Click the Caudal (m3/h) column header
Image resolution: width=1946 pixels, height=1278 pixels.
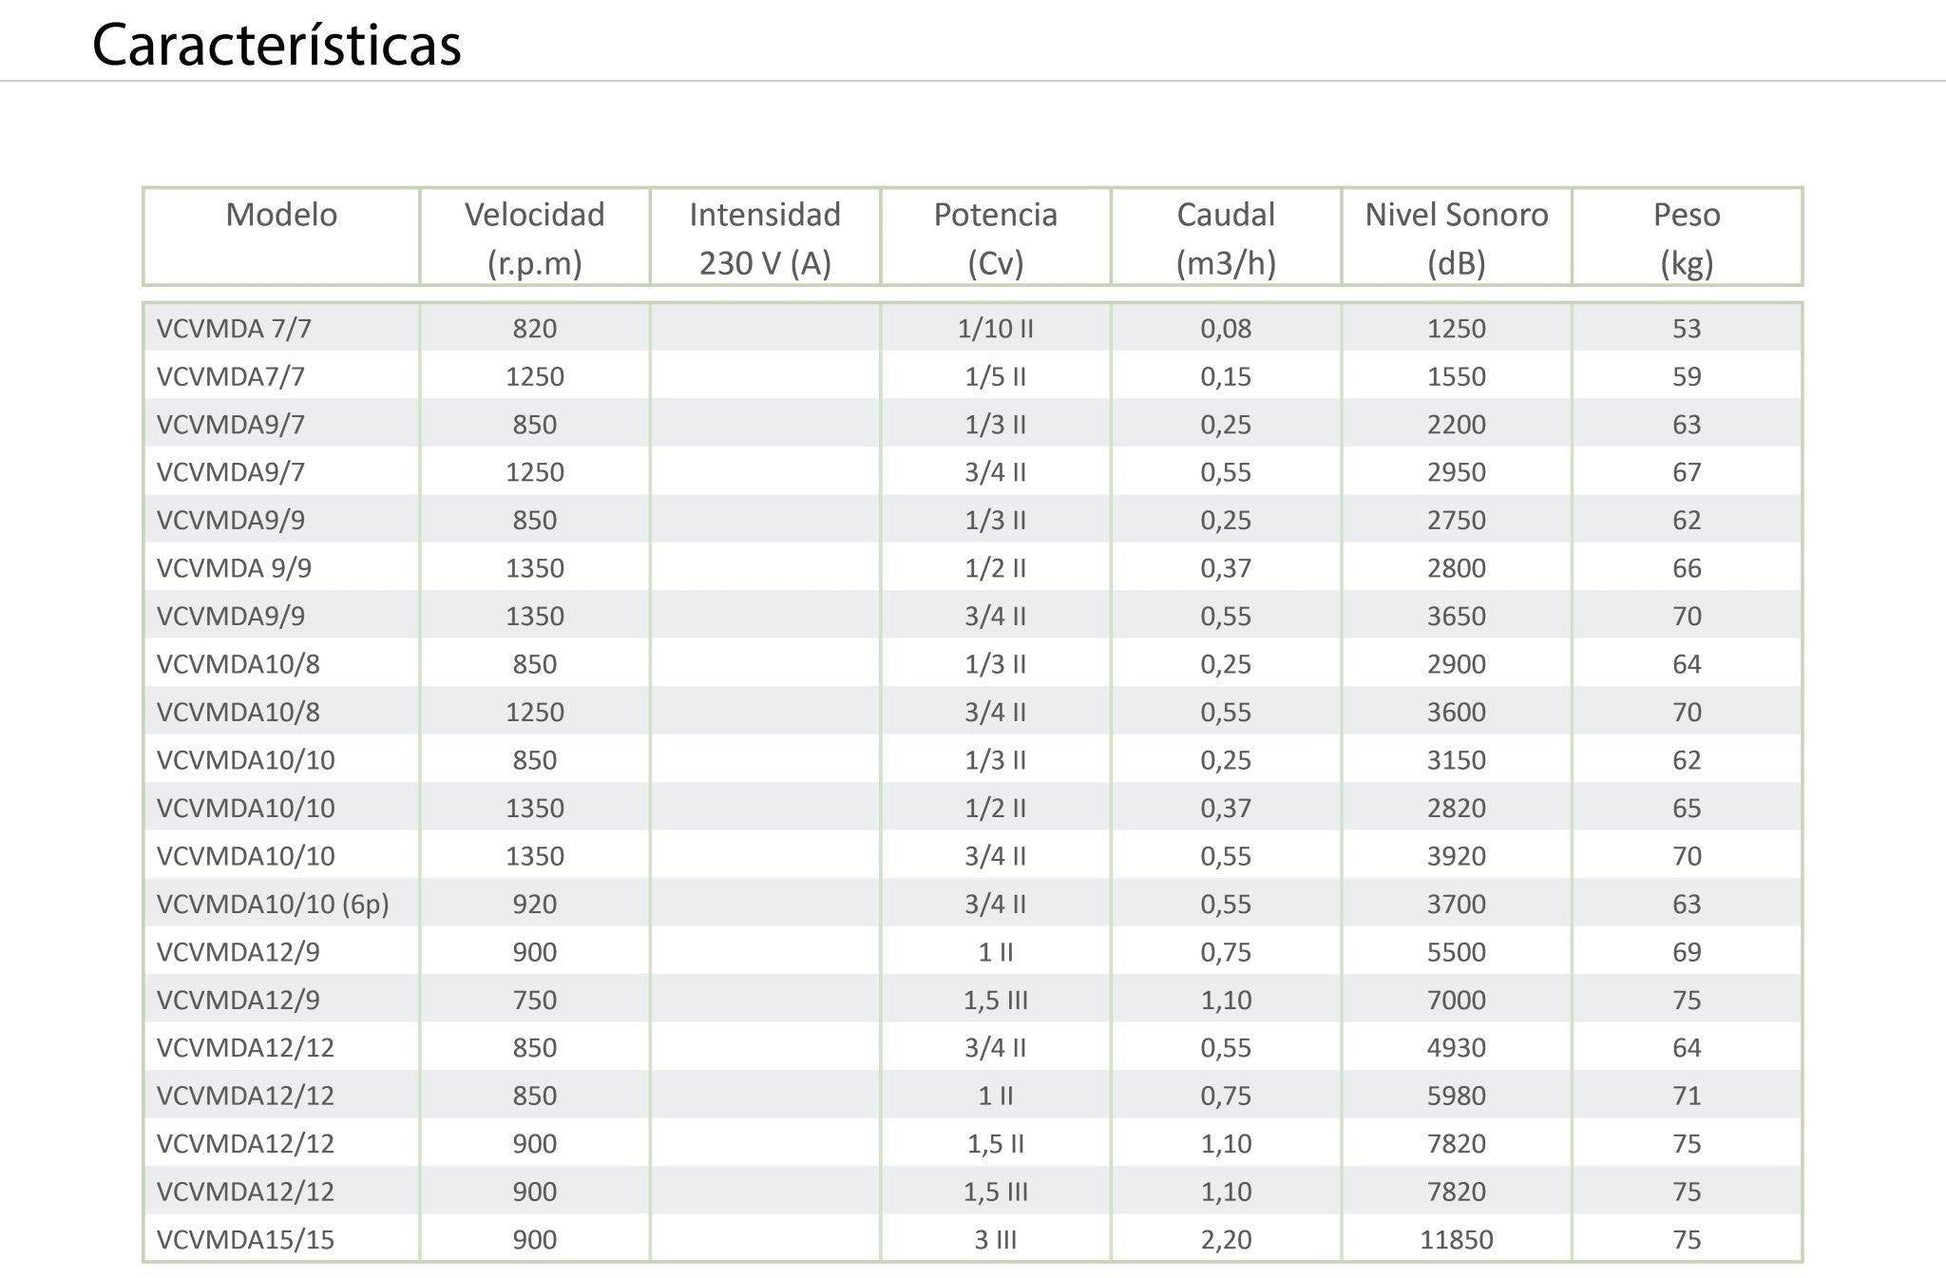tap(1226, 238)
